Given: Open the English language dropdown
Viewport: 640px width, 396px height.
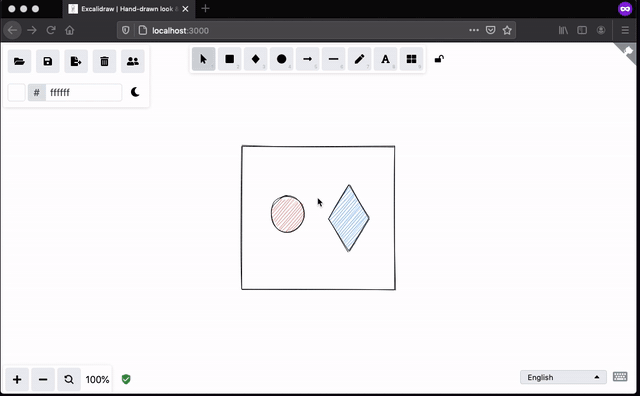Looking at the screenshot, I should click(563, 377).
